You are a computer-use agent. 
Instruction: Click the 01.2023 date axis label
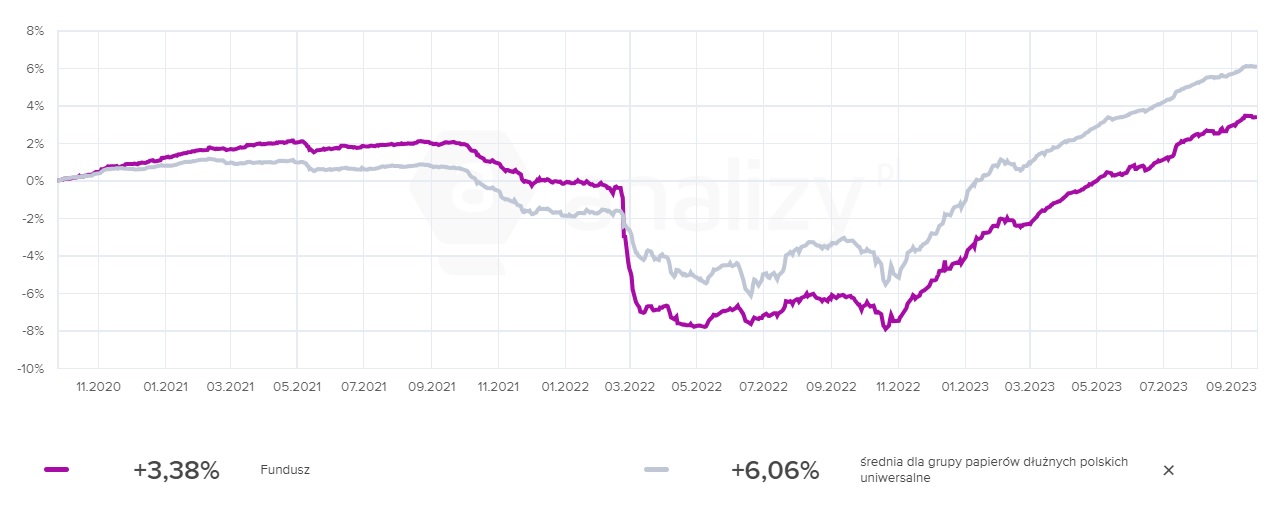(964, 385)
